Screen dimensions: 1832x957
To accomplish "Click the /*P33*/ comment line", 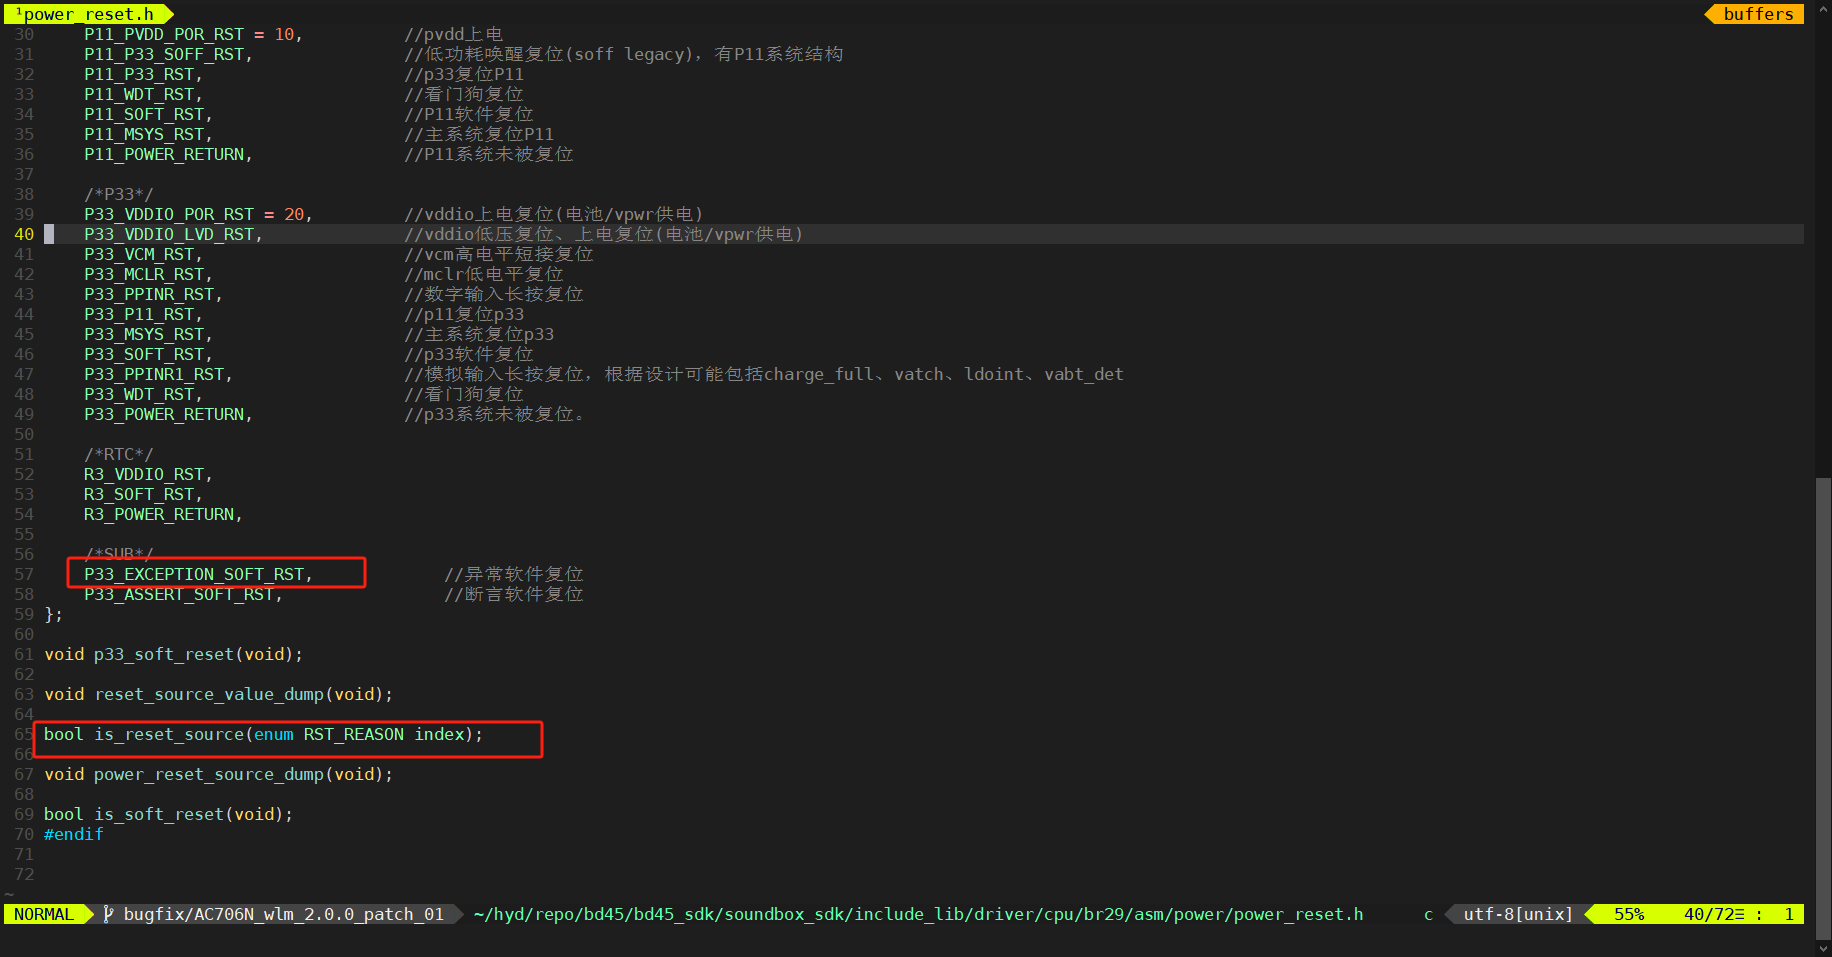I will pyautogui.click(x=118, y=194).
